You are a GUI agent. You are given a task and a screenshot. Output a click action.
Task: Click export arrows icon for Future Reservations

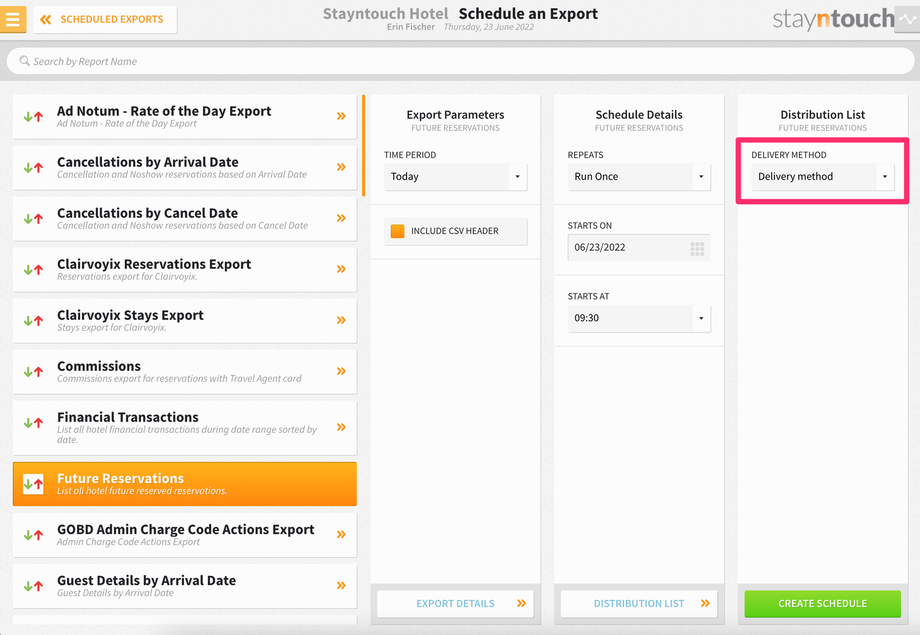point(33,484)
